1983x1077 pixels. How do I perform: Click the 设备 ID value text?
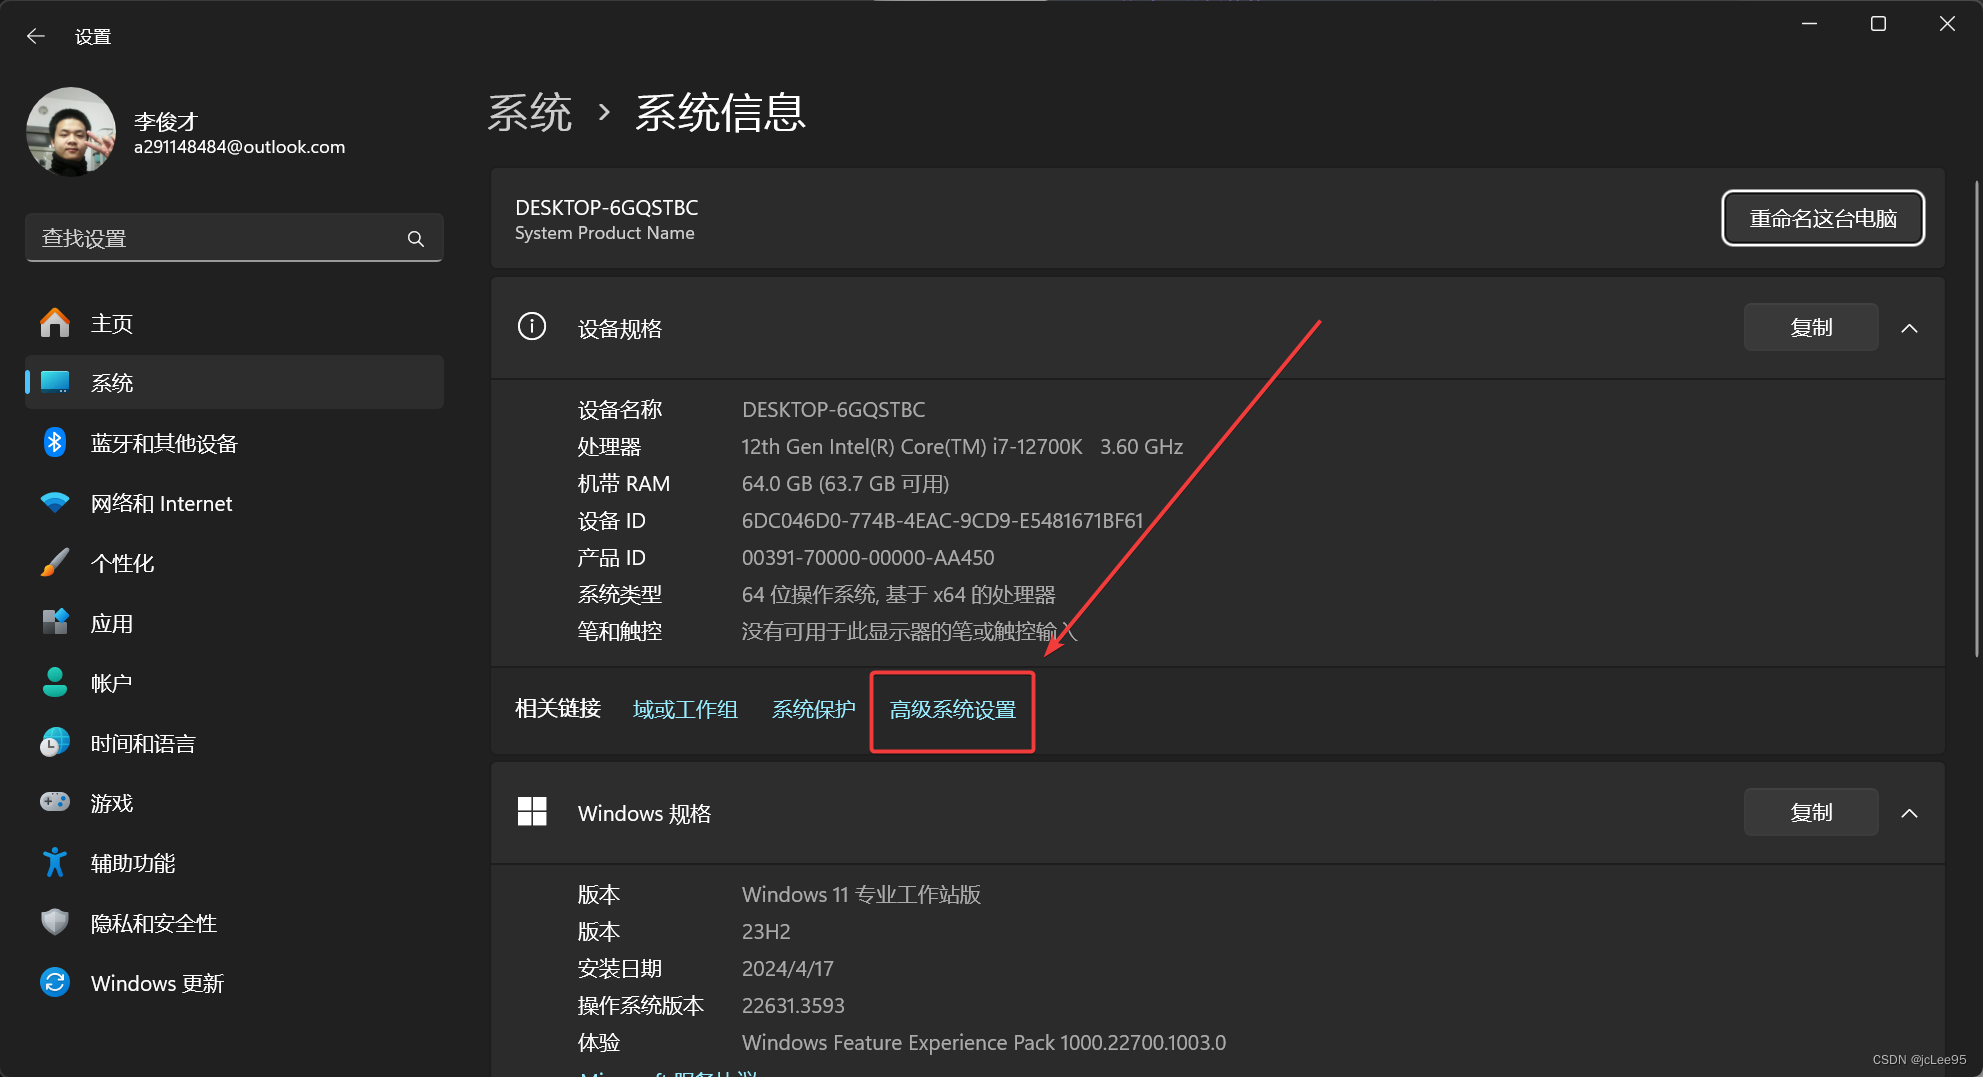coord(942,520)
